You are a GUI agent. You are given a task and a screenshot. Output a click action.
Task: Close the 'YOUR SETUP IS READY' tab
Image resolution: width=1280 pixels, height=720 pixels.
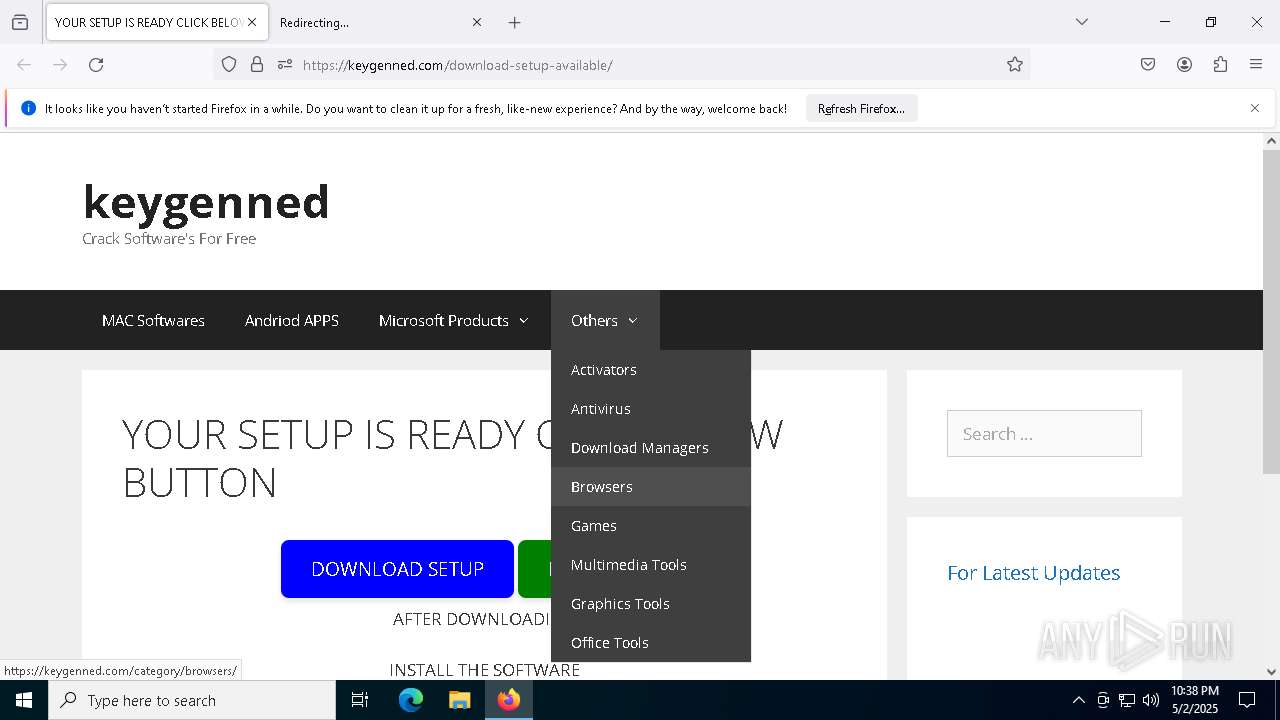tap(252, 22)
